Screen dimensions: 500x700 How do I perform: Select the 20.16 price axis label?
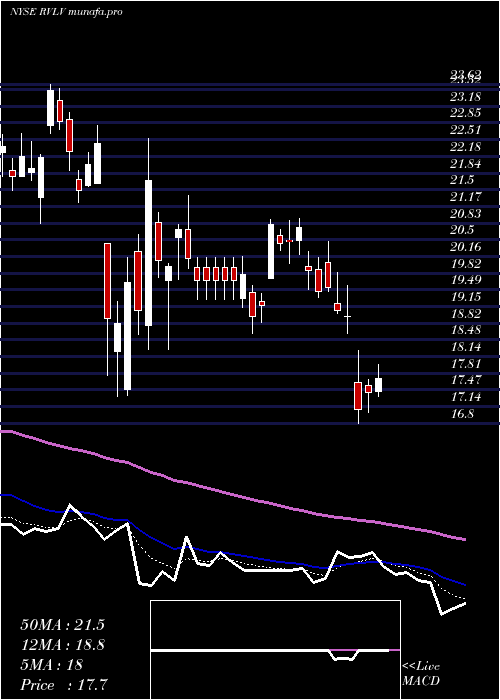[465, 247]
